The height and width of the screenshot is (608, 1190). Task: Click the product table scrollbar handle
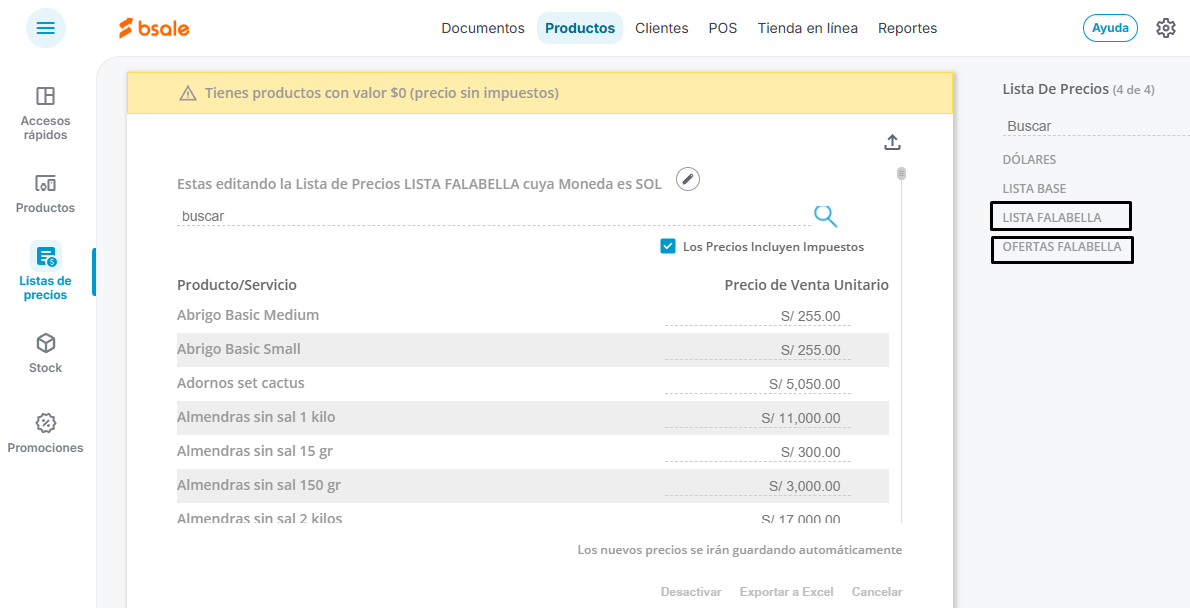click(x=901, y=174)
